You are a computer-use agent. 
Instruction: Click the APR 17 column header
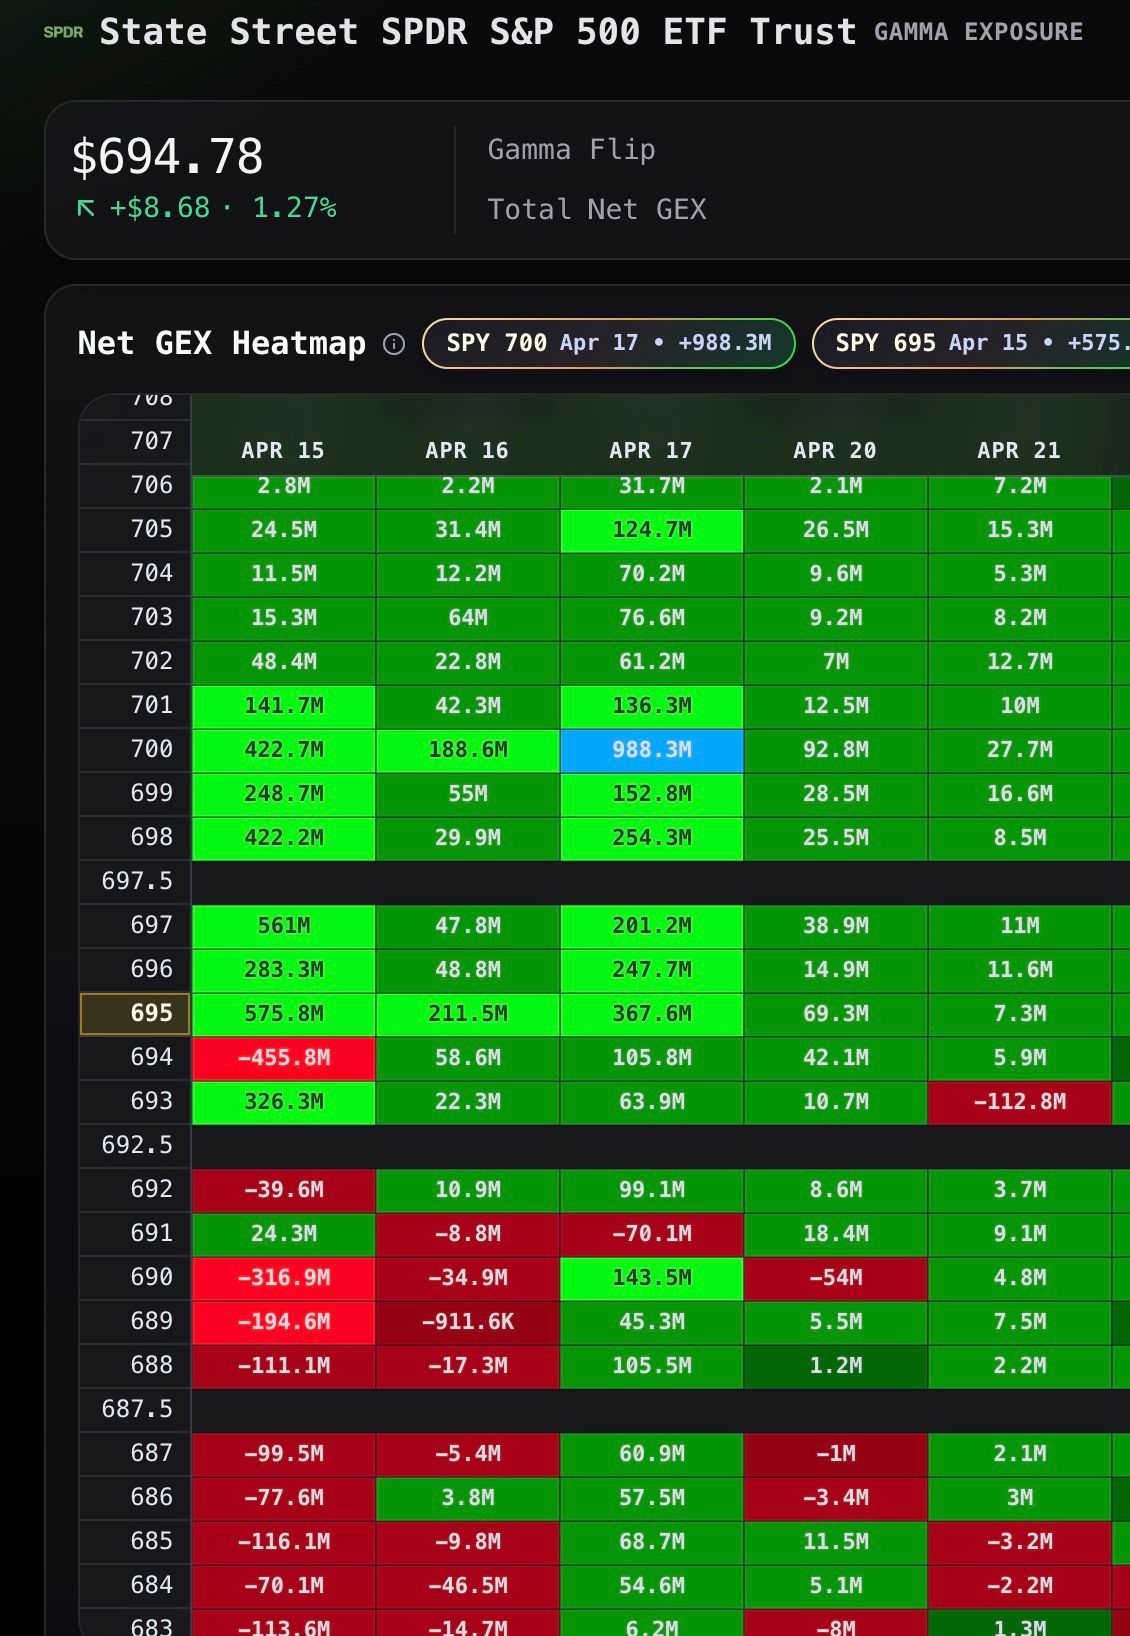point(651,450)
